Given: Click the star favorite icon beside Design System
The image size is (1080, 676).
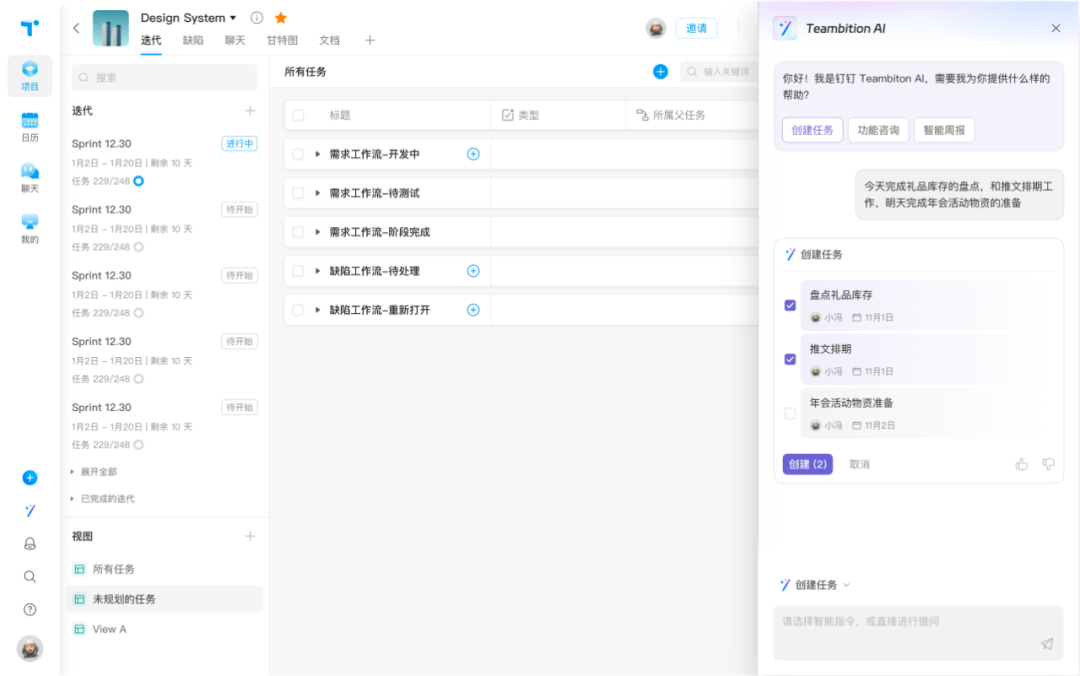Looking at the screenshot, I should [x=281, y=18].
